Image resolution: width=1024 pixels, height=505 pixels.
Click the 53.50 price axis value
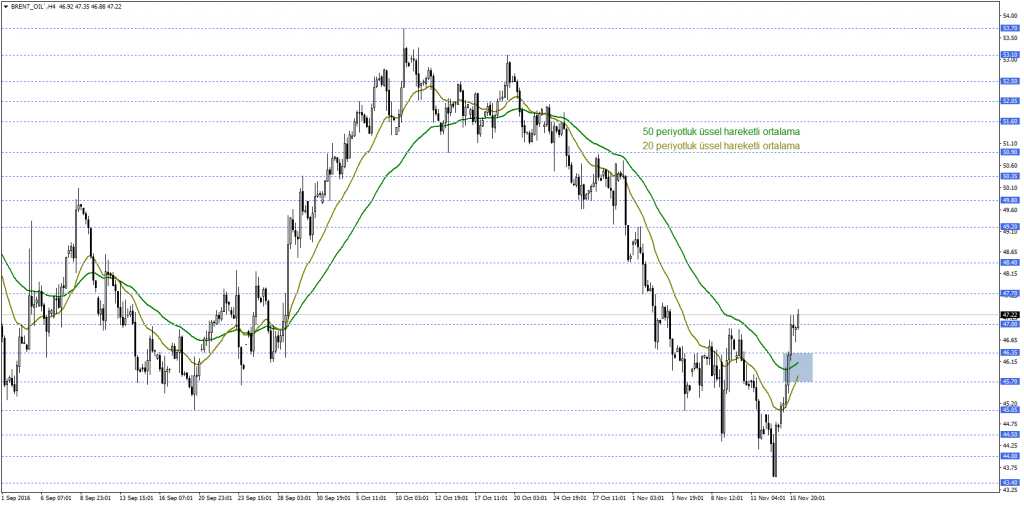pos(1010,37)
